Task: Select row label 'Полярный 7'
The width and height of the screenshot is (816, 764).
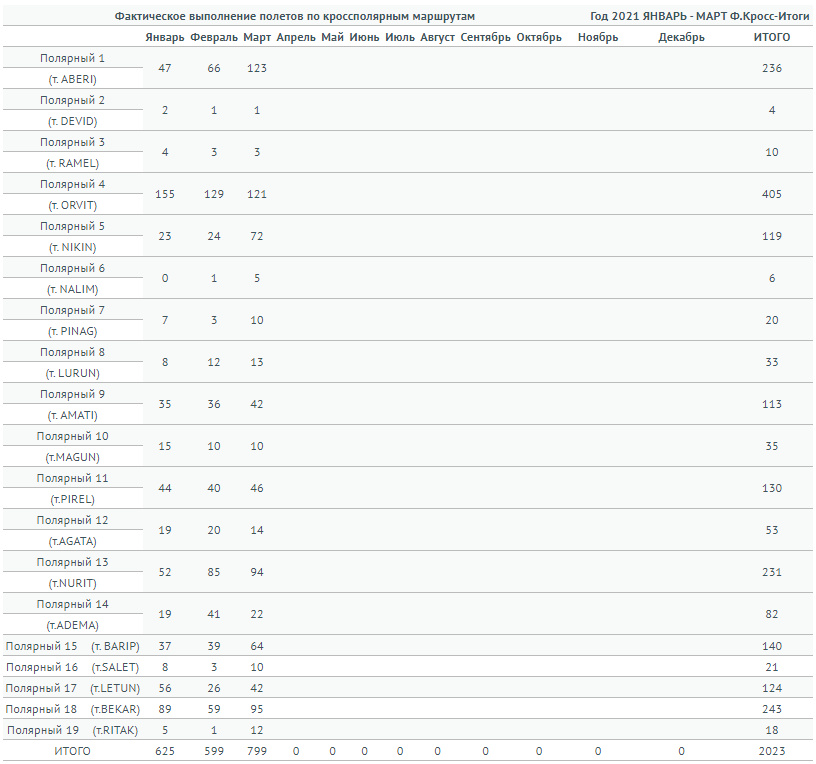Action: [x=72, y=311]
